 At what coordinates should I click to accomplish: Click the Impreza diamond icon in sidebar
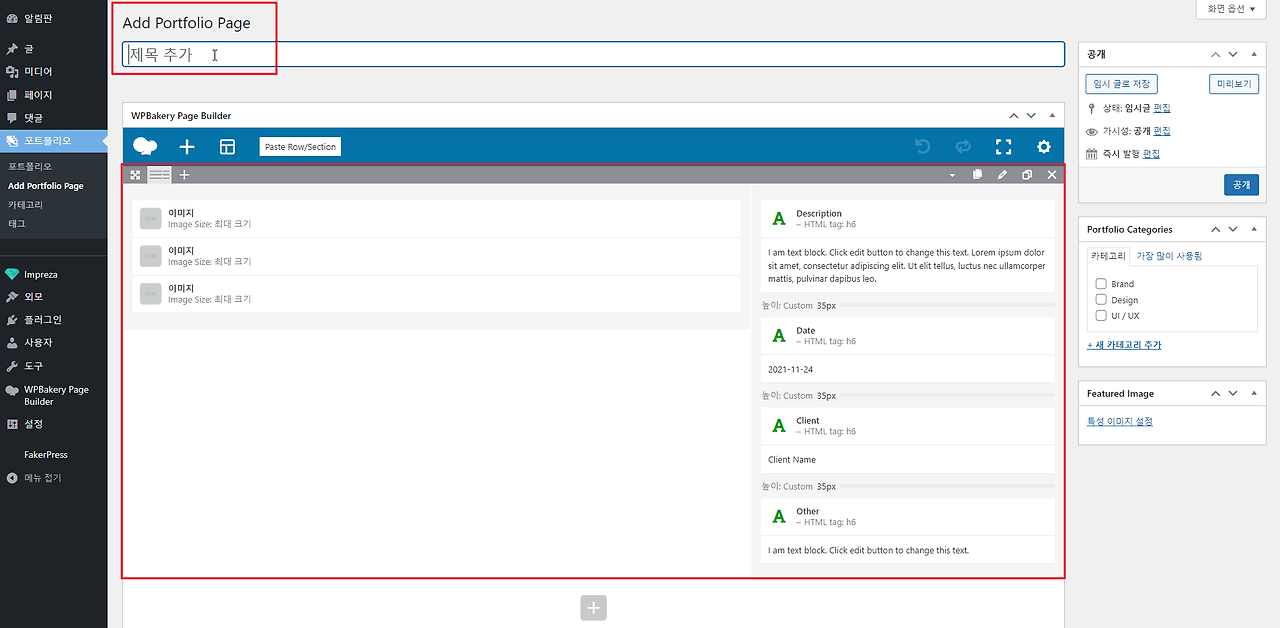pyautogui.click(x=12, y=274)
